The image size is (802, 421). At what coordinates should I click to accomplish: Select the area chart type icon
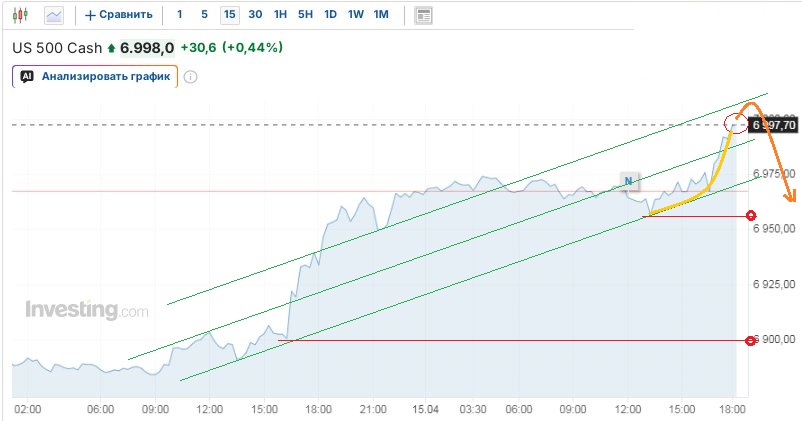pos(54,15)
